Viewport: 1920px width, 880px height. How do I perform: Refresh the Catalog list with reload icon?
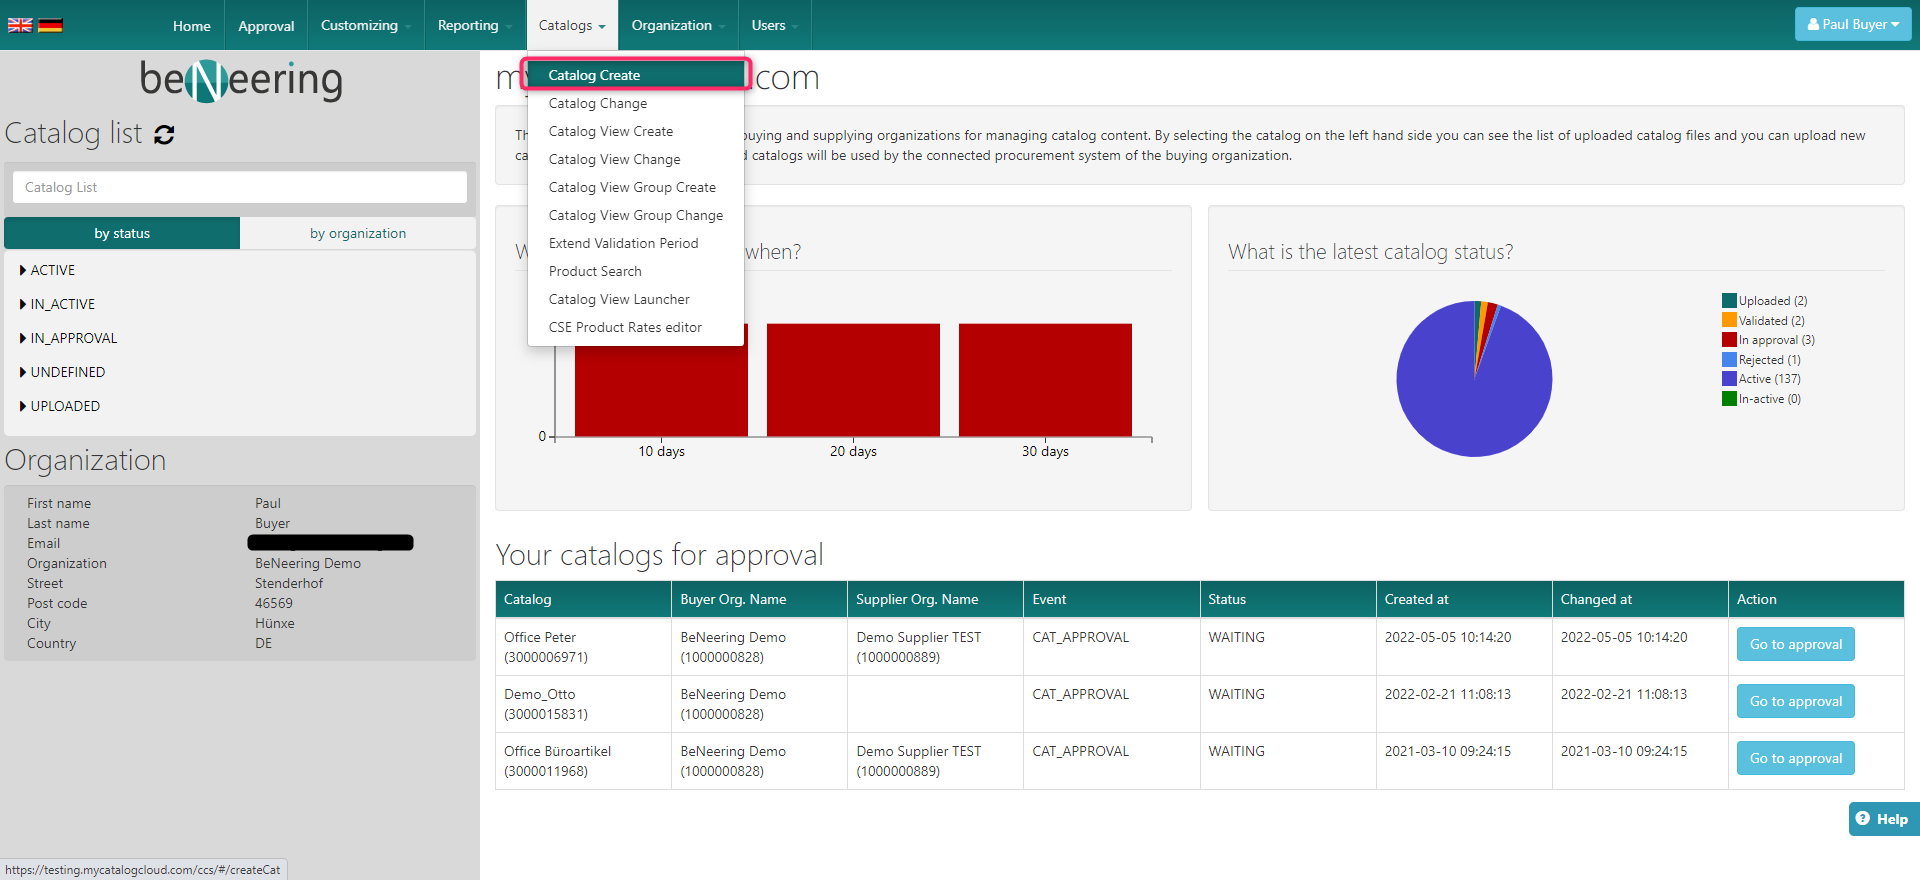pos(165,135)
